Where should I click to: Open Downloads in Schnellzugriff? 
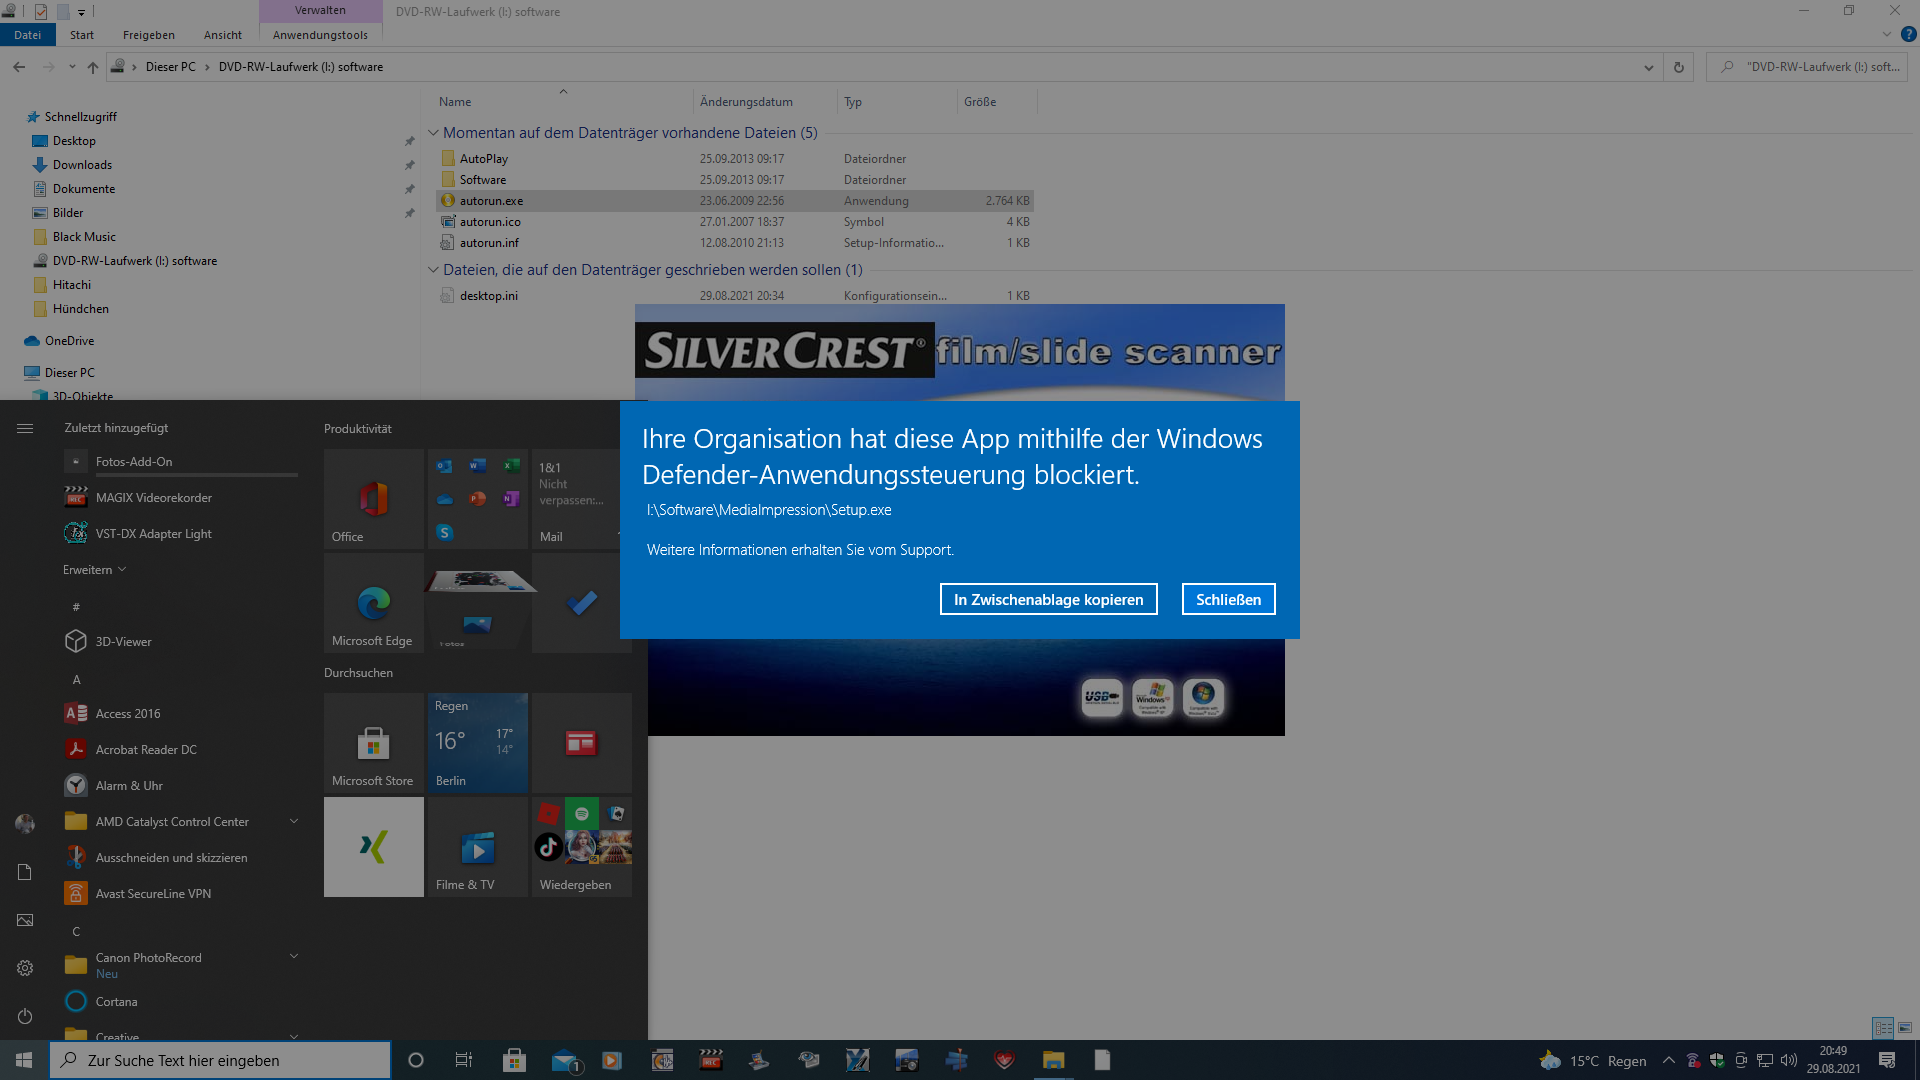[x=82, y=165]
